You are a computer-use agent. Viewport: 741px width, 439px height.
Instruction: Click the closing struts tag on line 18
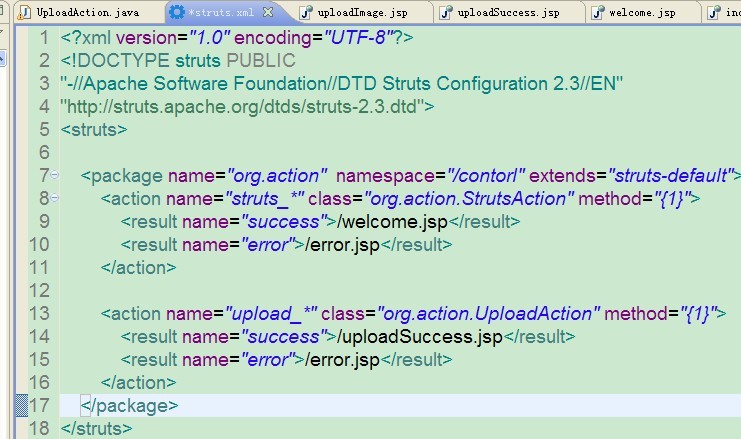coord(96,429)
